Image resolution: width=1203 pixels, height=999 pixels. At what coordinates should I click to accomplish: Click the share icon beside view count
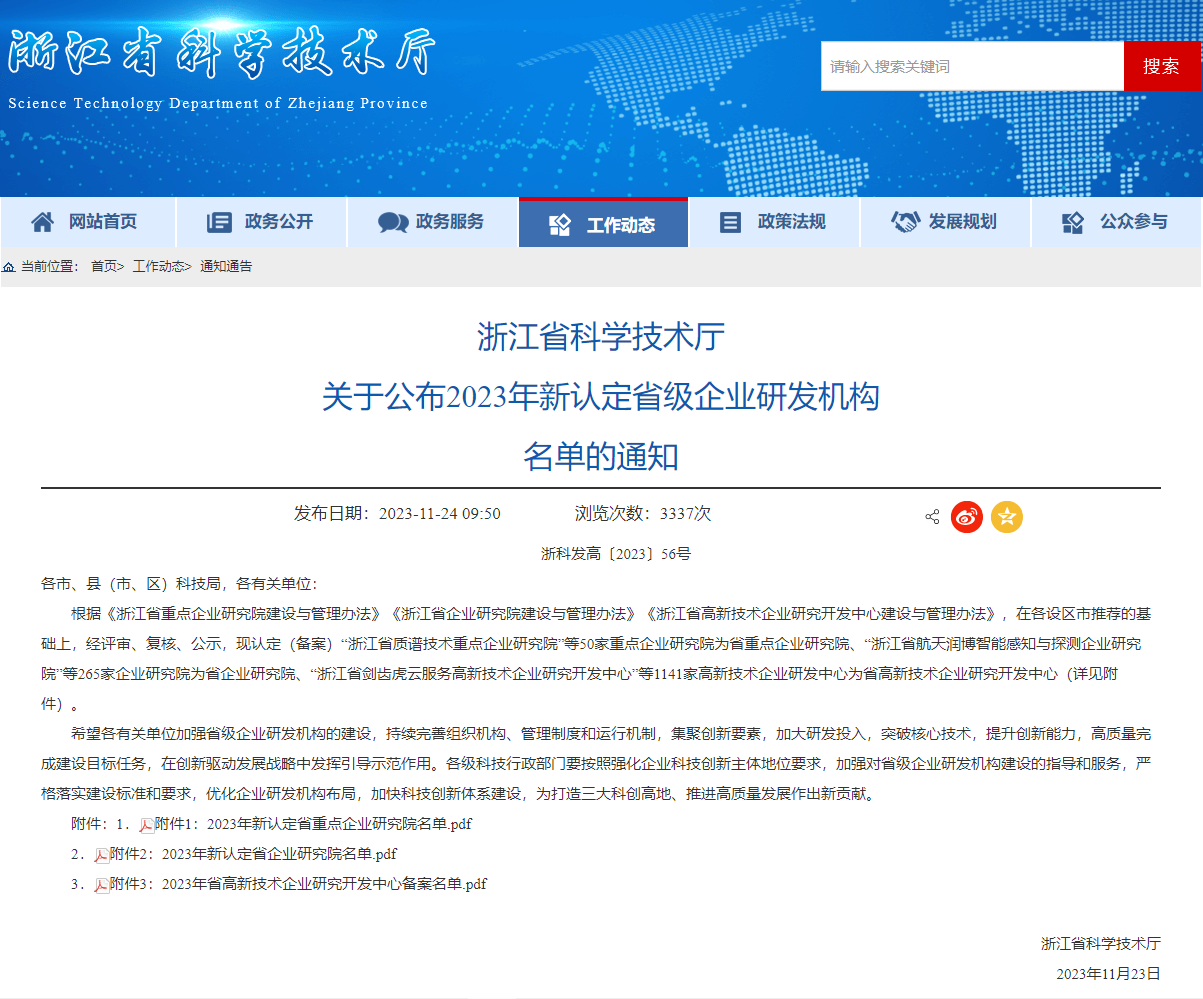[x=932, y=517]
